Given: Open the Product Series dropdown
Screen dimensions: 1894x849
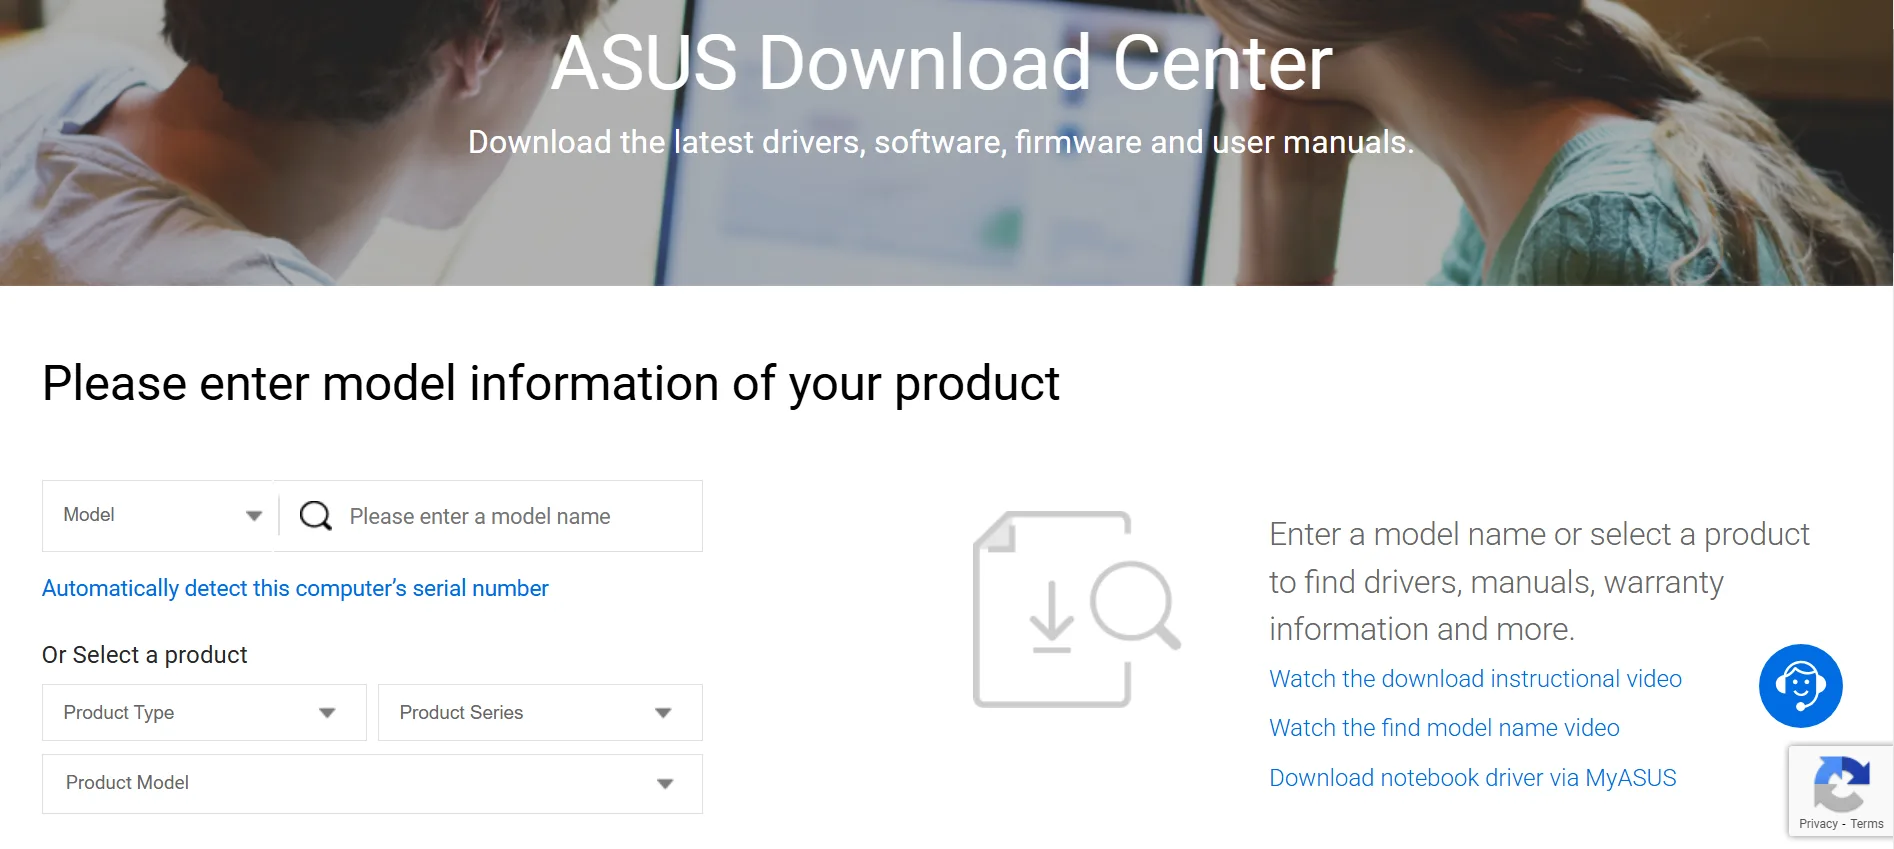Looking at the screenshot, I should click(539, 712).
